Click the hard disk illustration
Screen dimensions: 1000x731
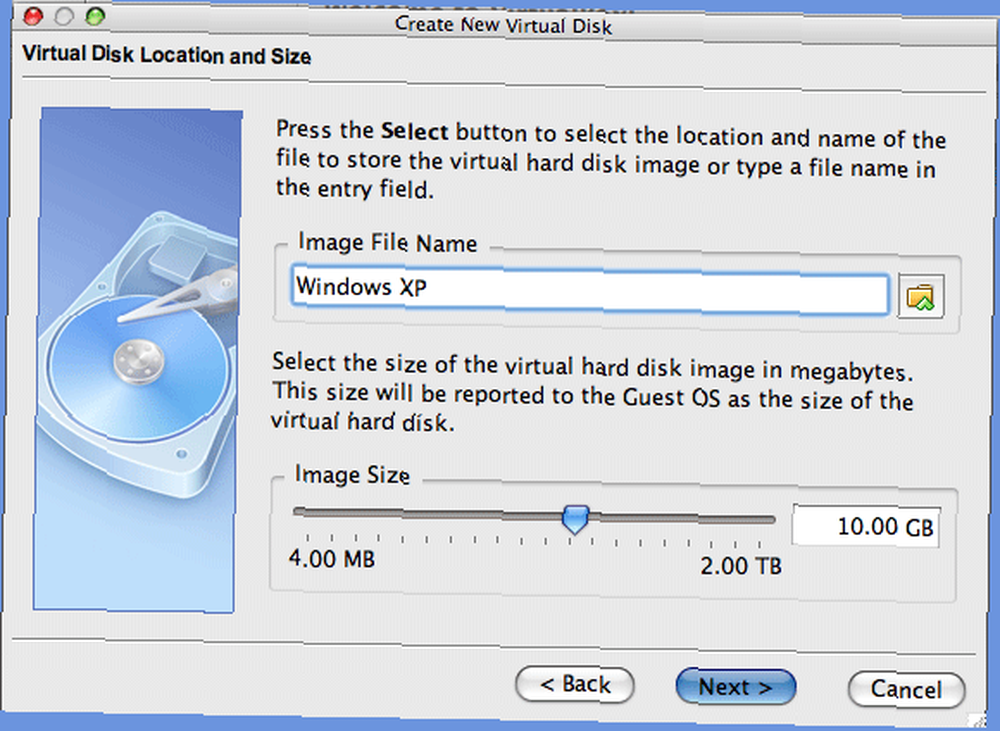tap(138, 360)
